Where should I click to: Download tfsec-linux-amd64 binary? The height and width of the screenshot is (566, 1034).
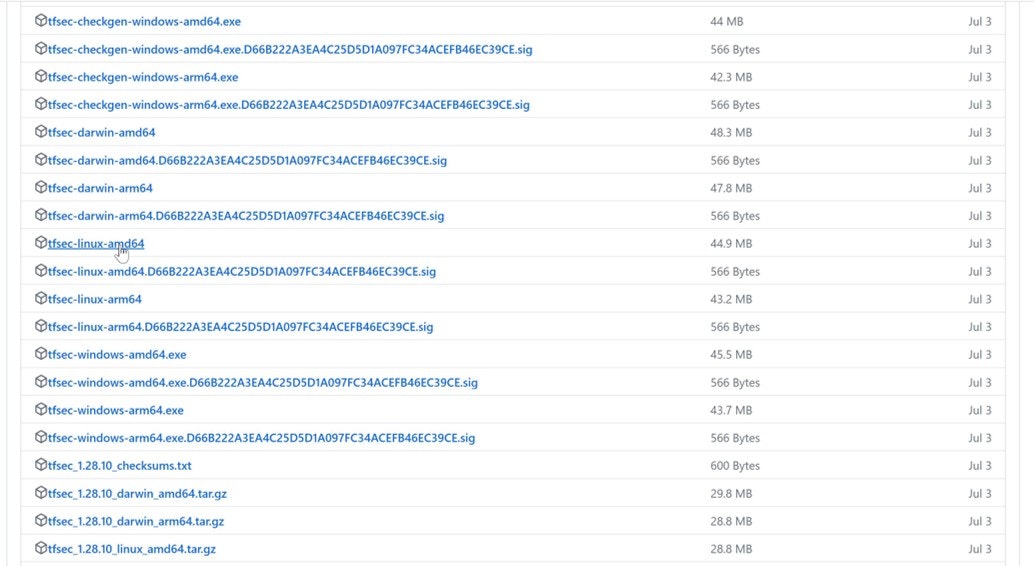96,243
